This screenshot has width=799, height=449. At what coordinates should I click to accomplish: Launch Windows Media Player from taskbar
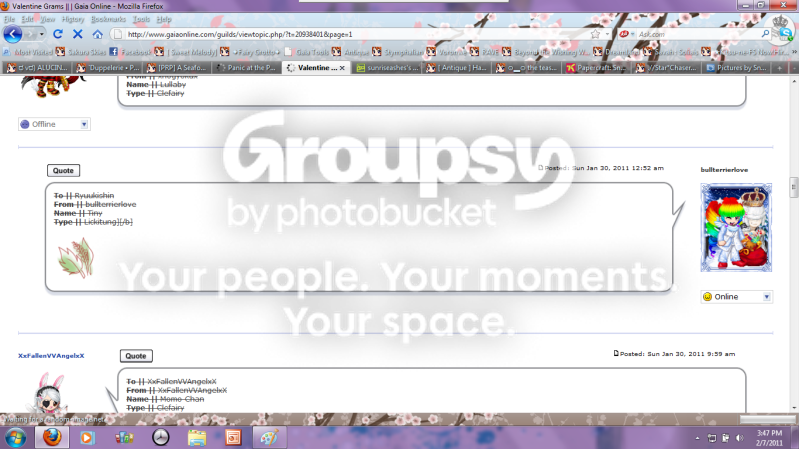click(x=87, y=438)
